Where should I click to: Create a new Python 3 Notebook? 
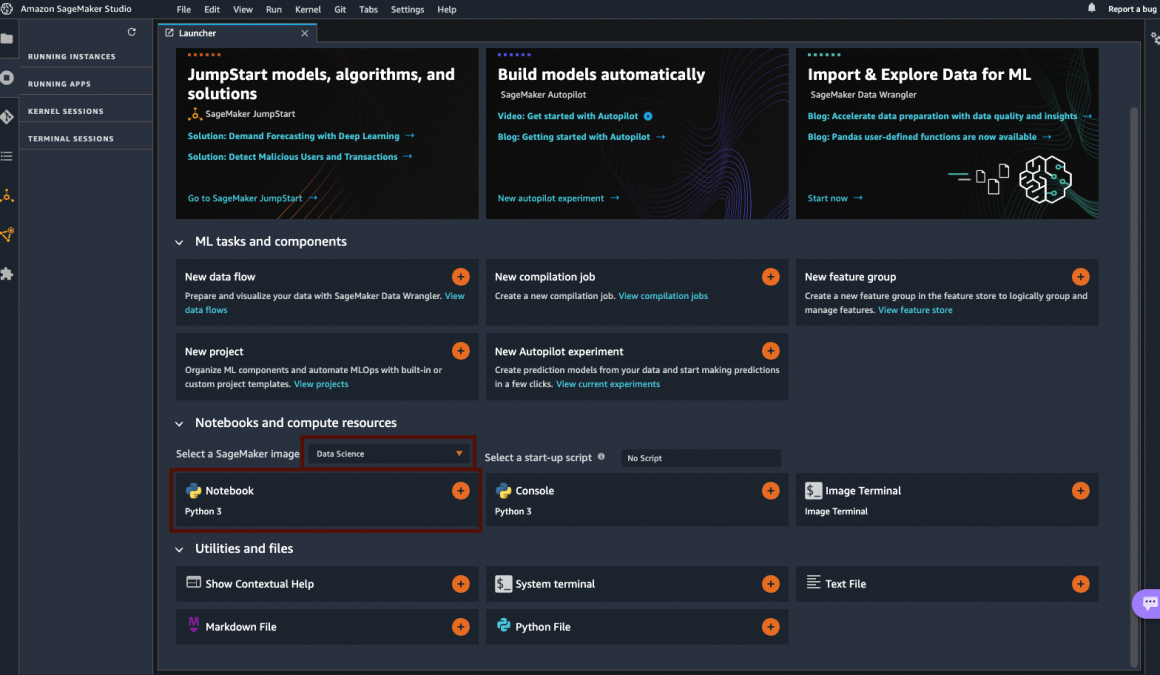tap(460, 491)
